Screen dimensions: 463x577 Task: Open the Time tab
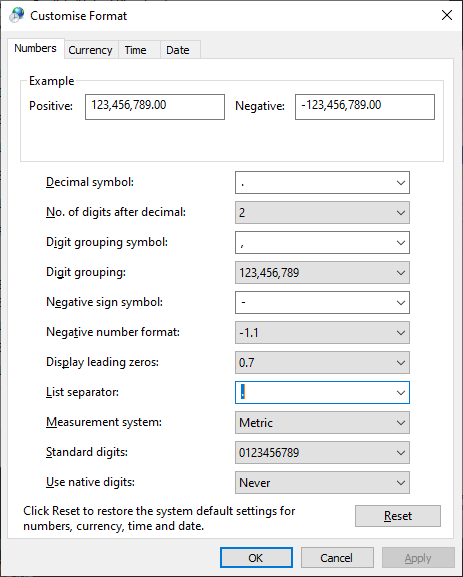(135, 50)
